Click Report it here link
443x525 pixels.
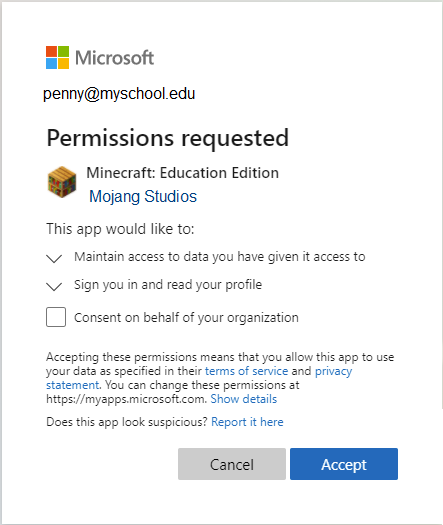click(247, 422)
